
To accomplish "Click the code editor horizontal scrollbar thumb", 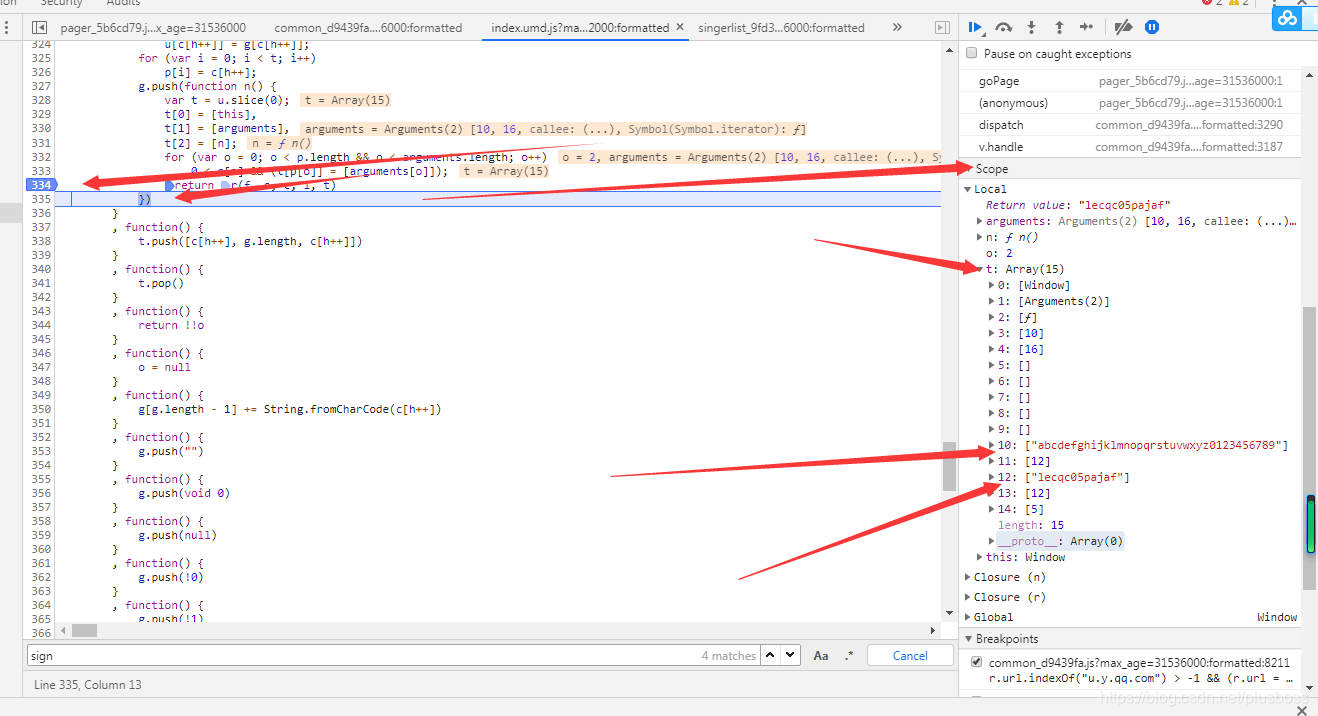I will [x=84, y=631].
